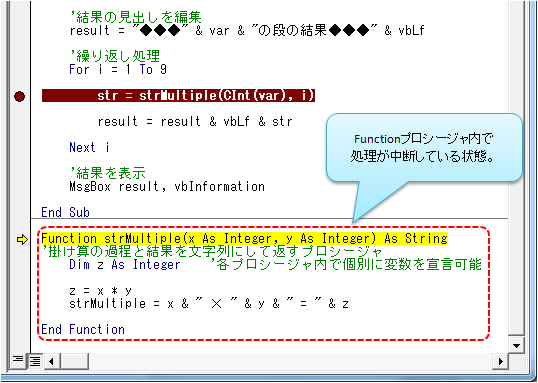Click the 'の段の結果' result heading line

247,31
